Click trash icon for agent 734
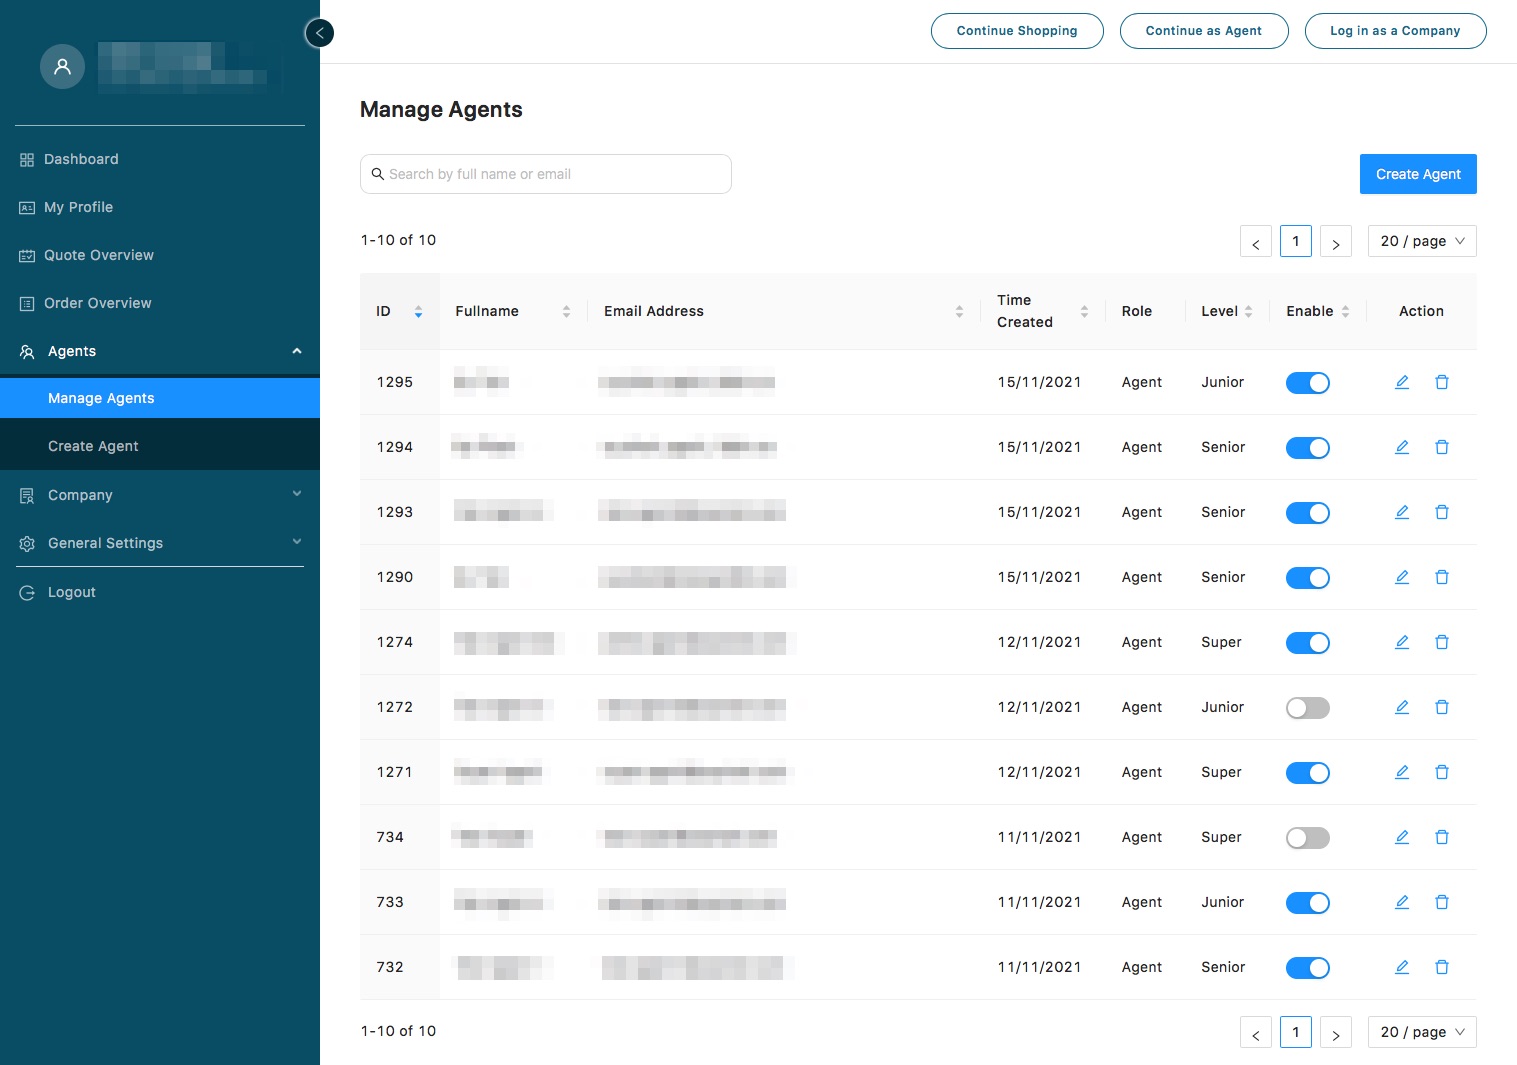The width and height of the screenshot is (1517, 1065). tap(1442, 837)
